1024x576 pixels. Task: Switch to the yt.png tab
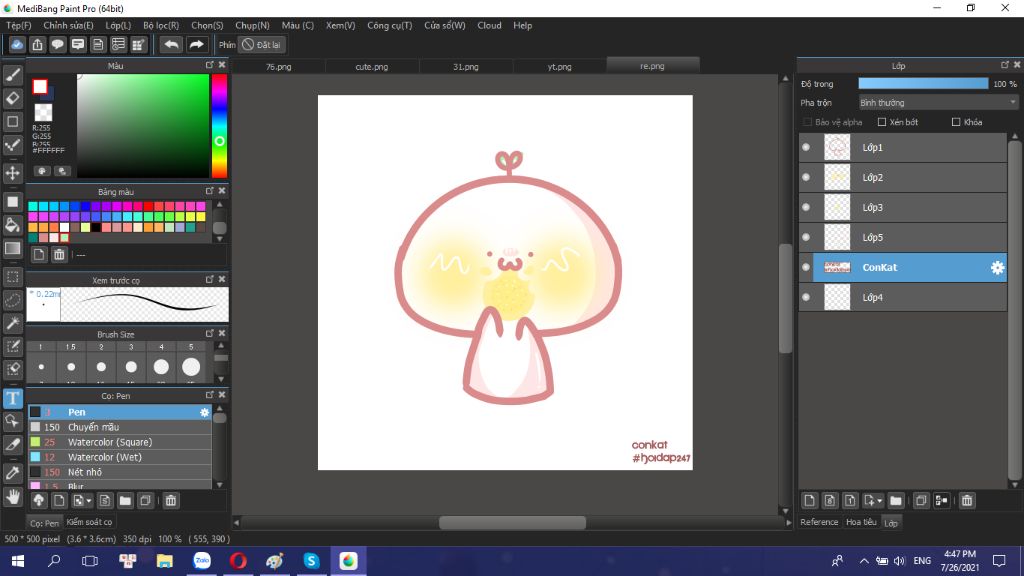click(560, 67)
